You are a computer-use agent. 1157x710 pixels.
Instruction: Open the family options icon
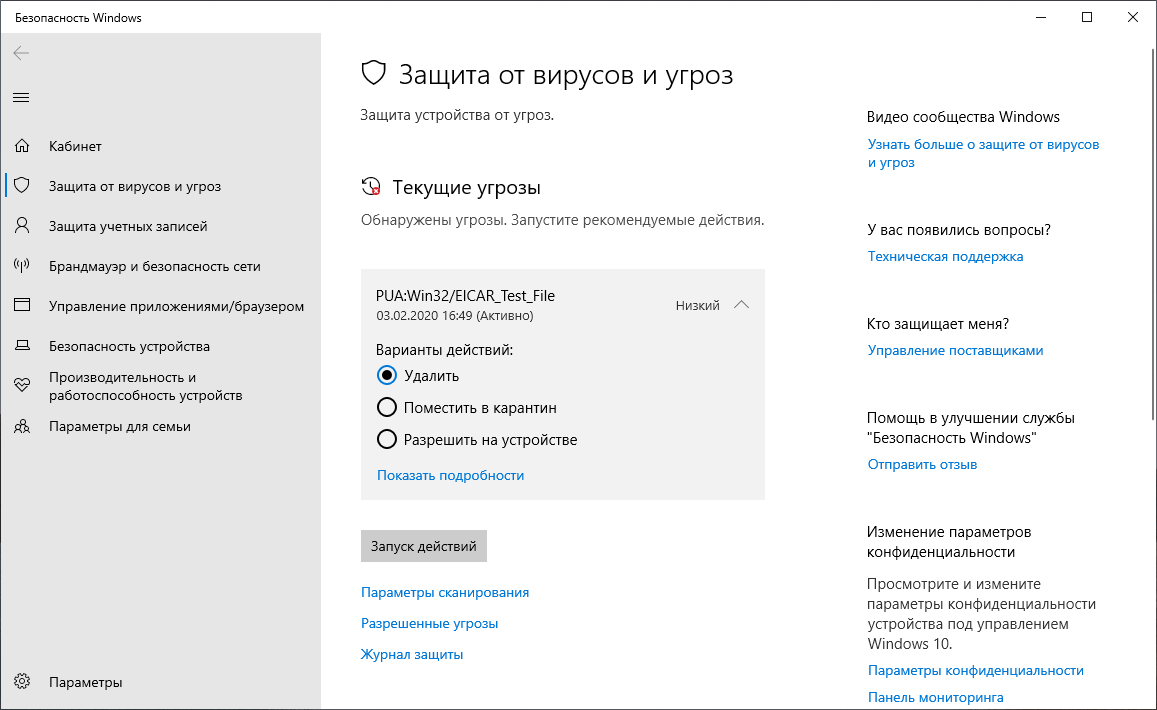(x=20, y=426)
